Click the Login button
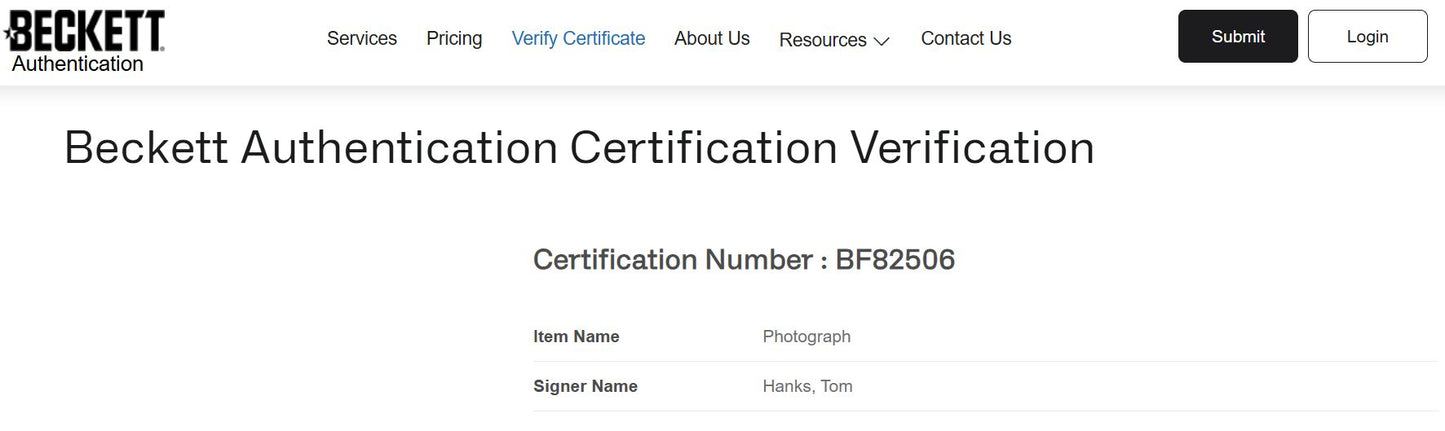The width and height of the screenshot is (1445, 431). pyautogui.click(x=1367, y=37)
